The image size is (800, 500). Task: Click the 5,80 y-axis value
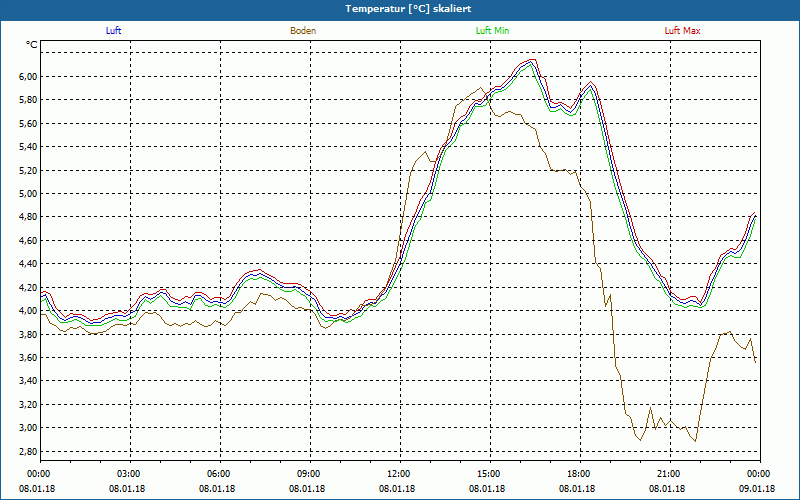[x=29, y=100]
